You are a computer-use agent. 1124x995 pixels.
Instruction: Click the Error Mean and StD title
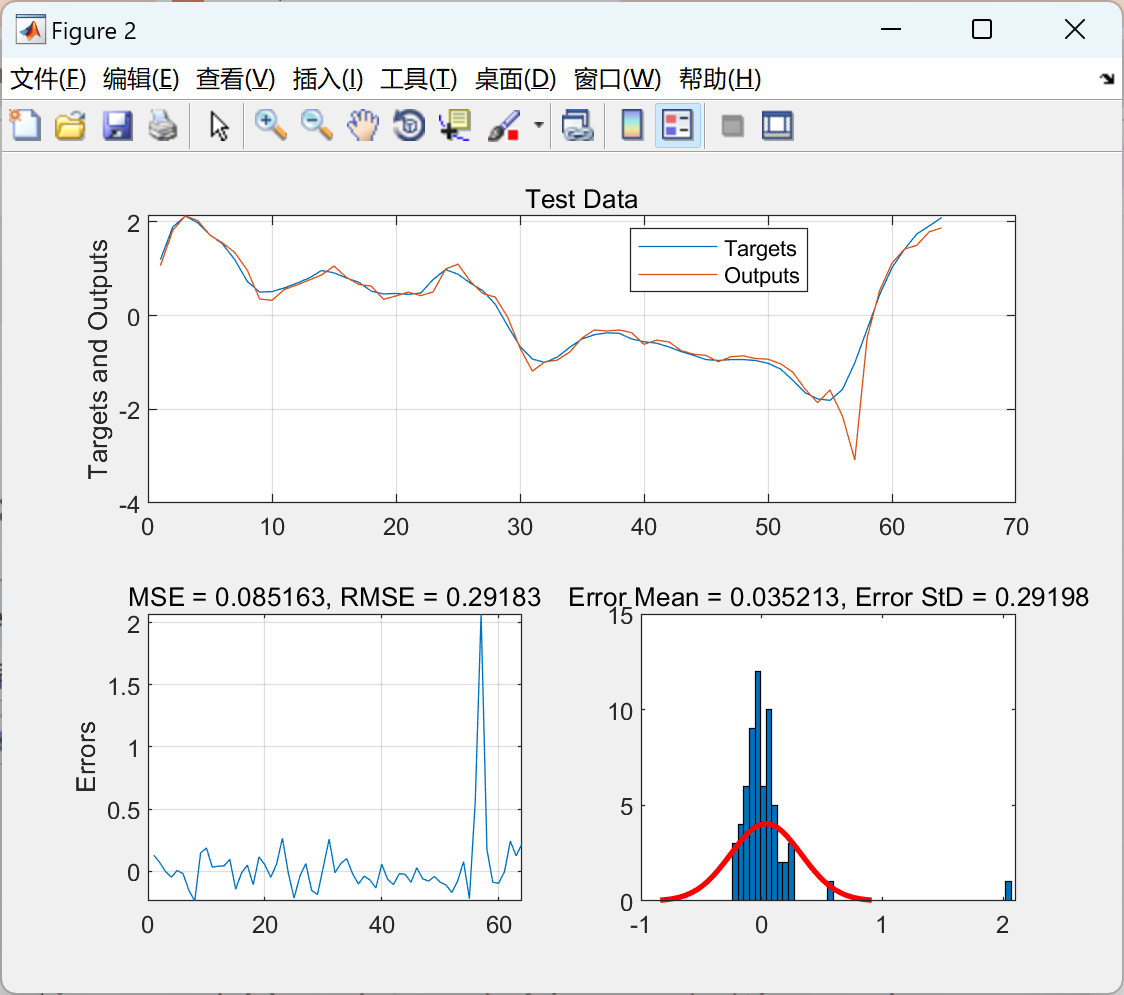(x=829, y=596)
